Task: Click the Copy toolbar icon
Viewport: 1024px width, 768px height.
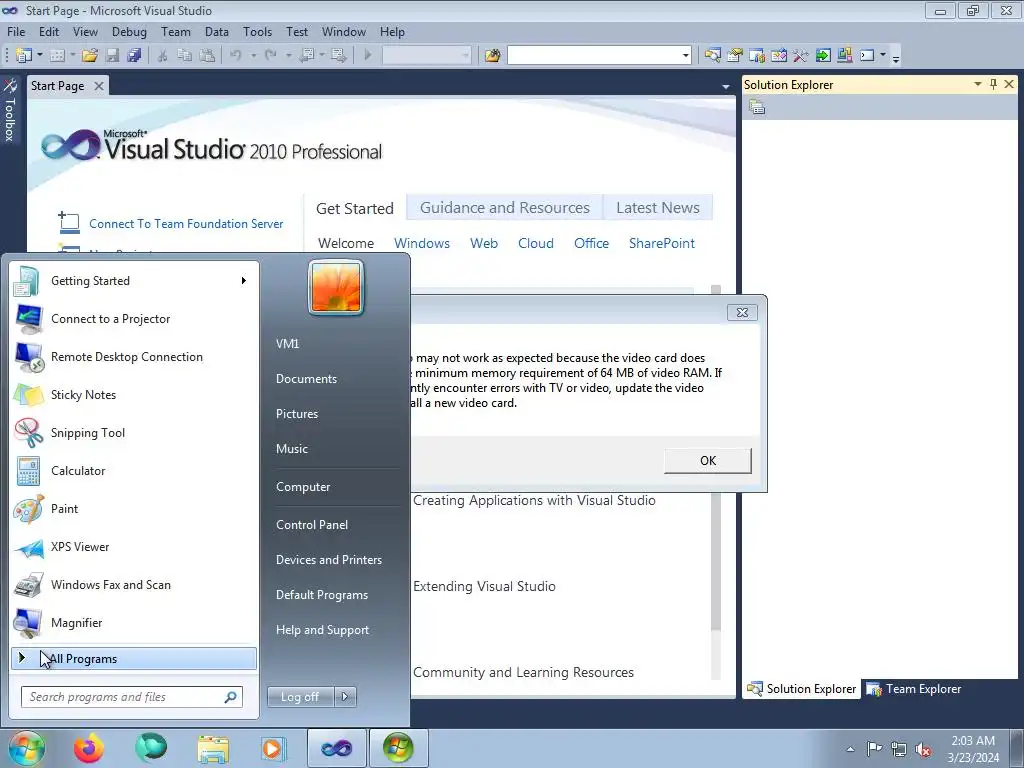Action: coord(185,56)
